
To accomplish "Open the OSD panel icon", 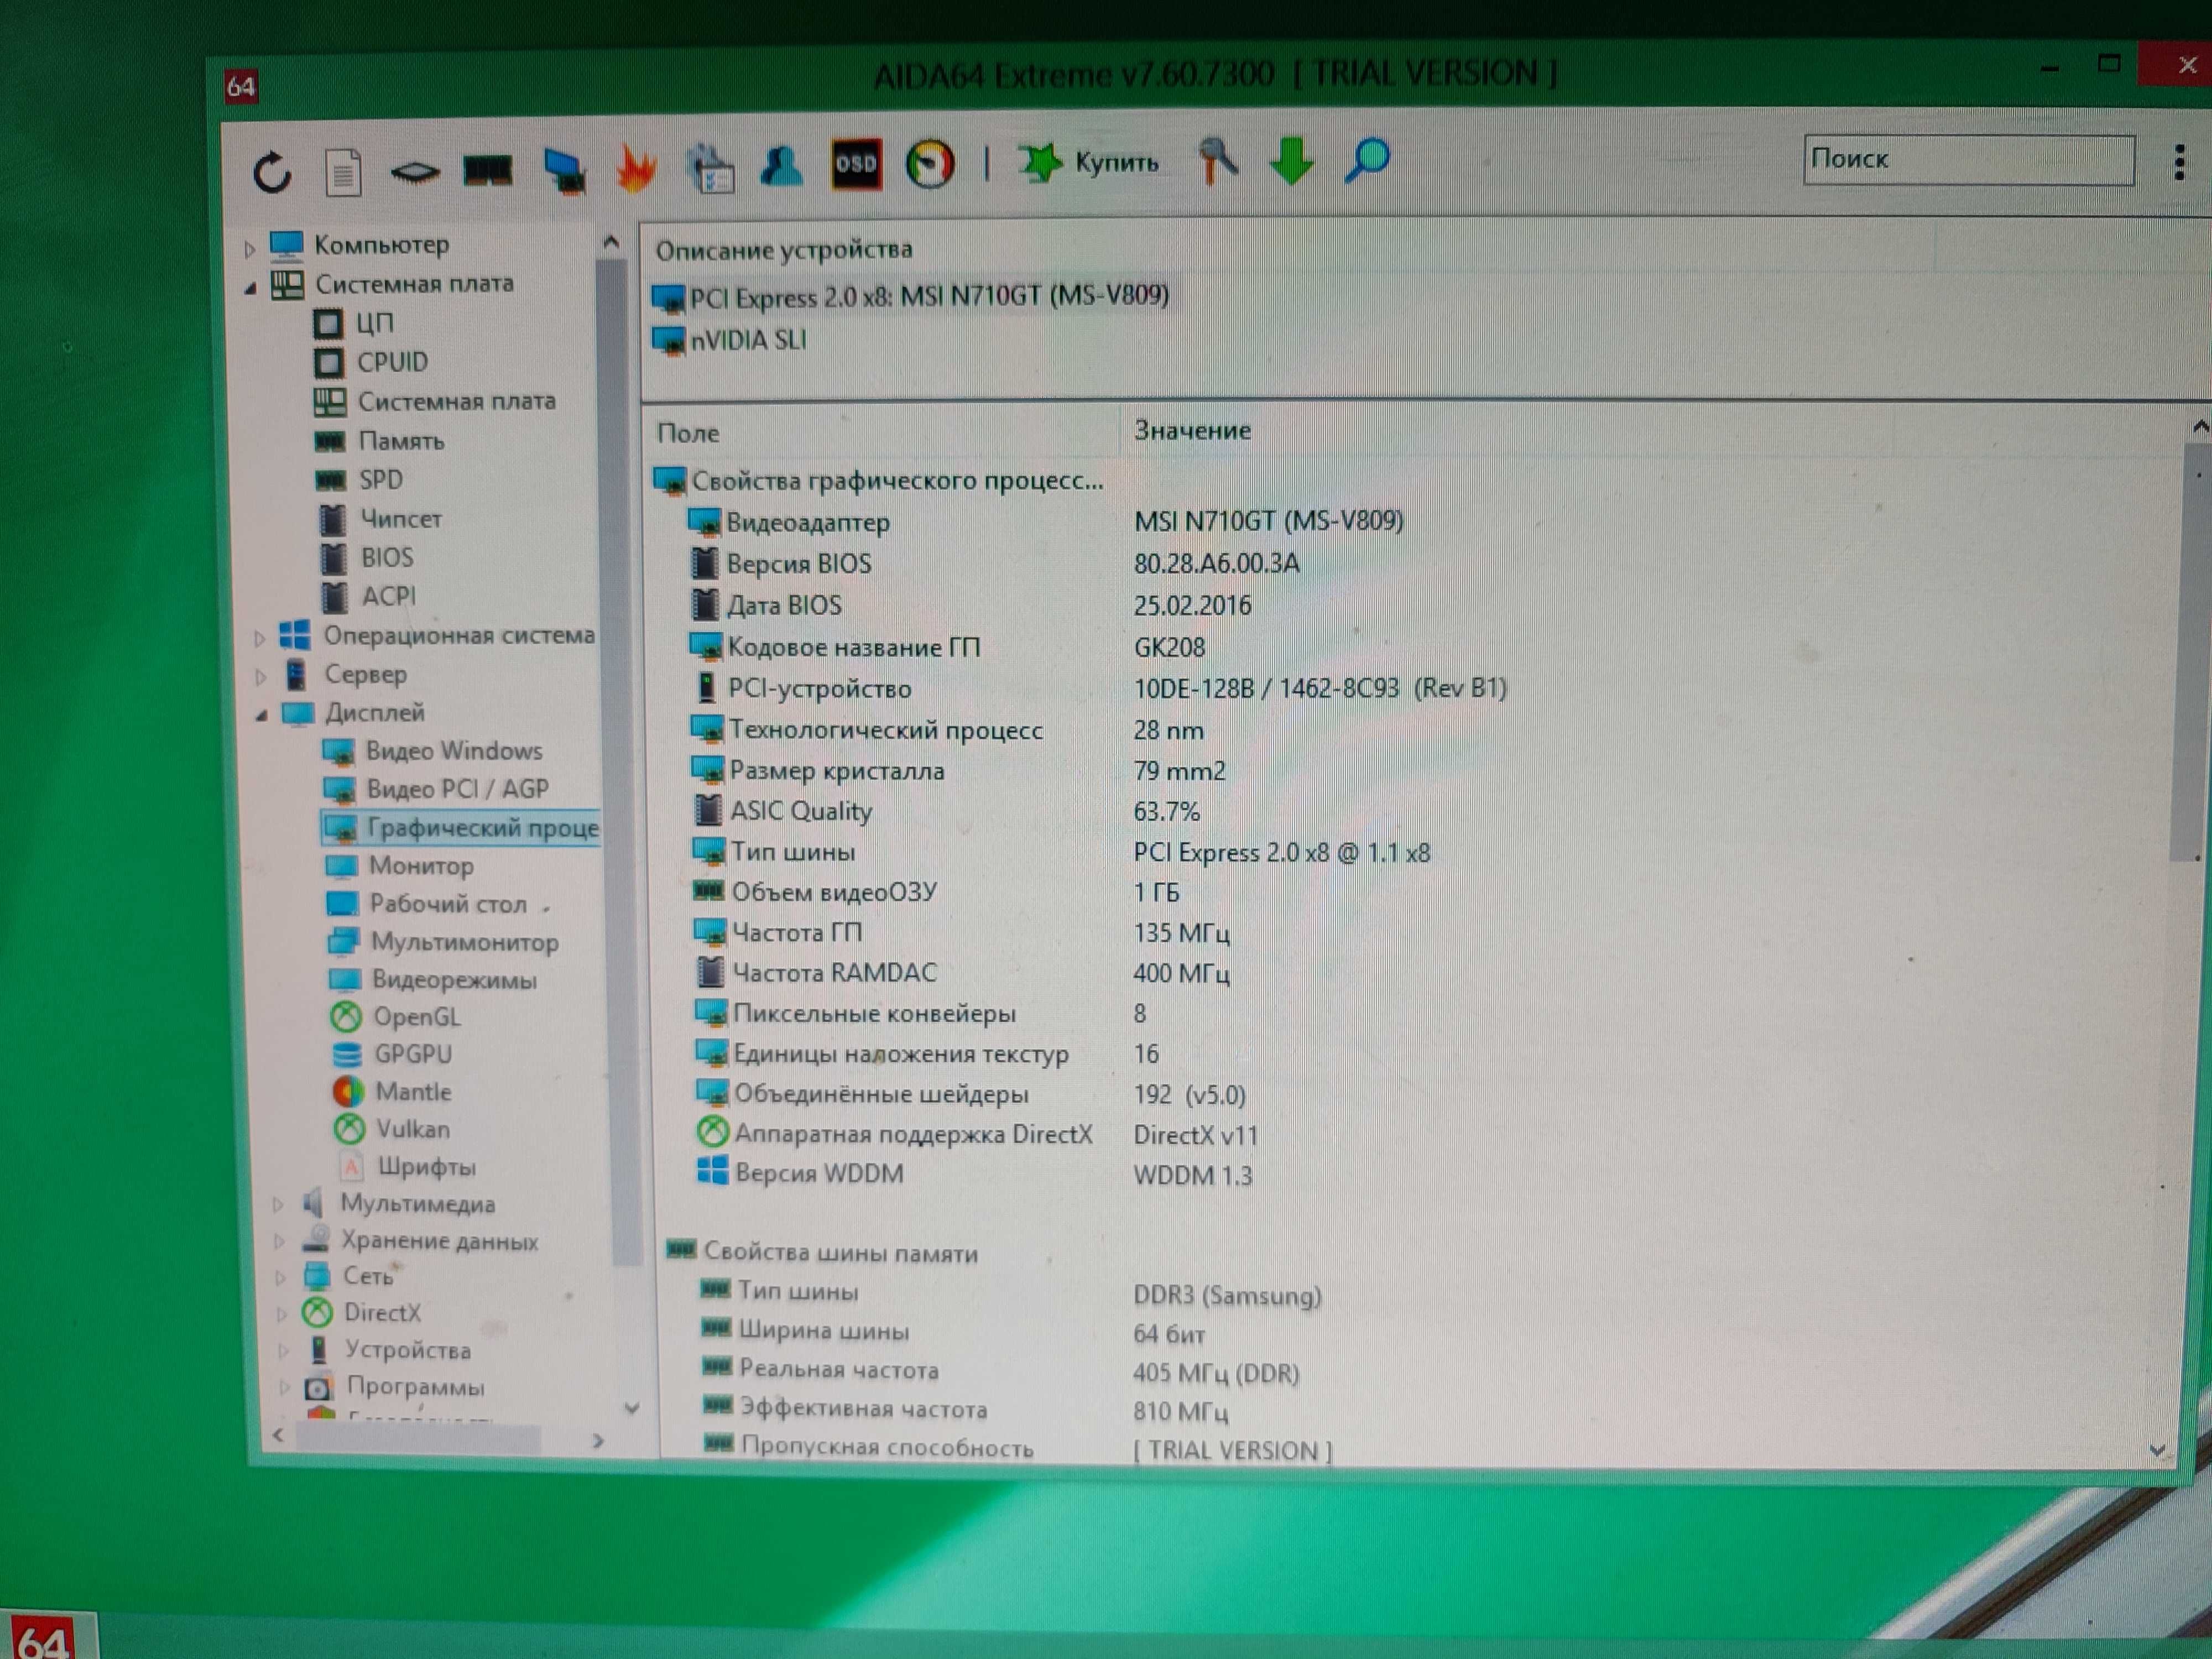I will point(856,163).
